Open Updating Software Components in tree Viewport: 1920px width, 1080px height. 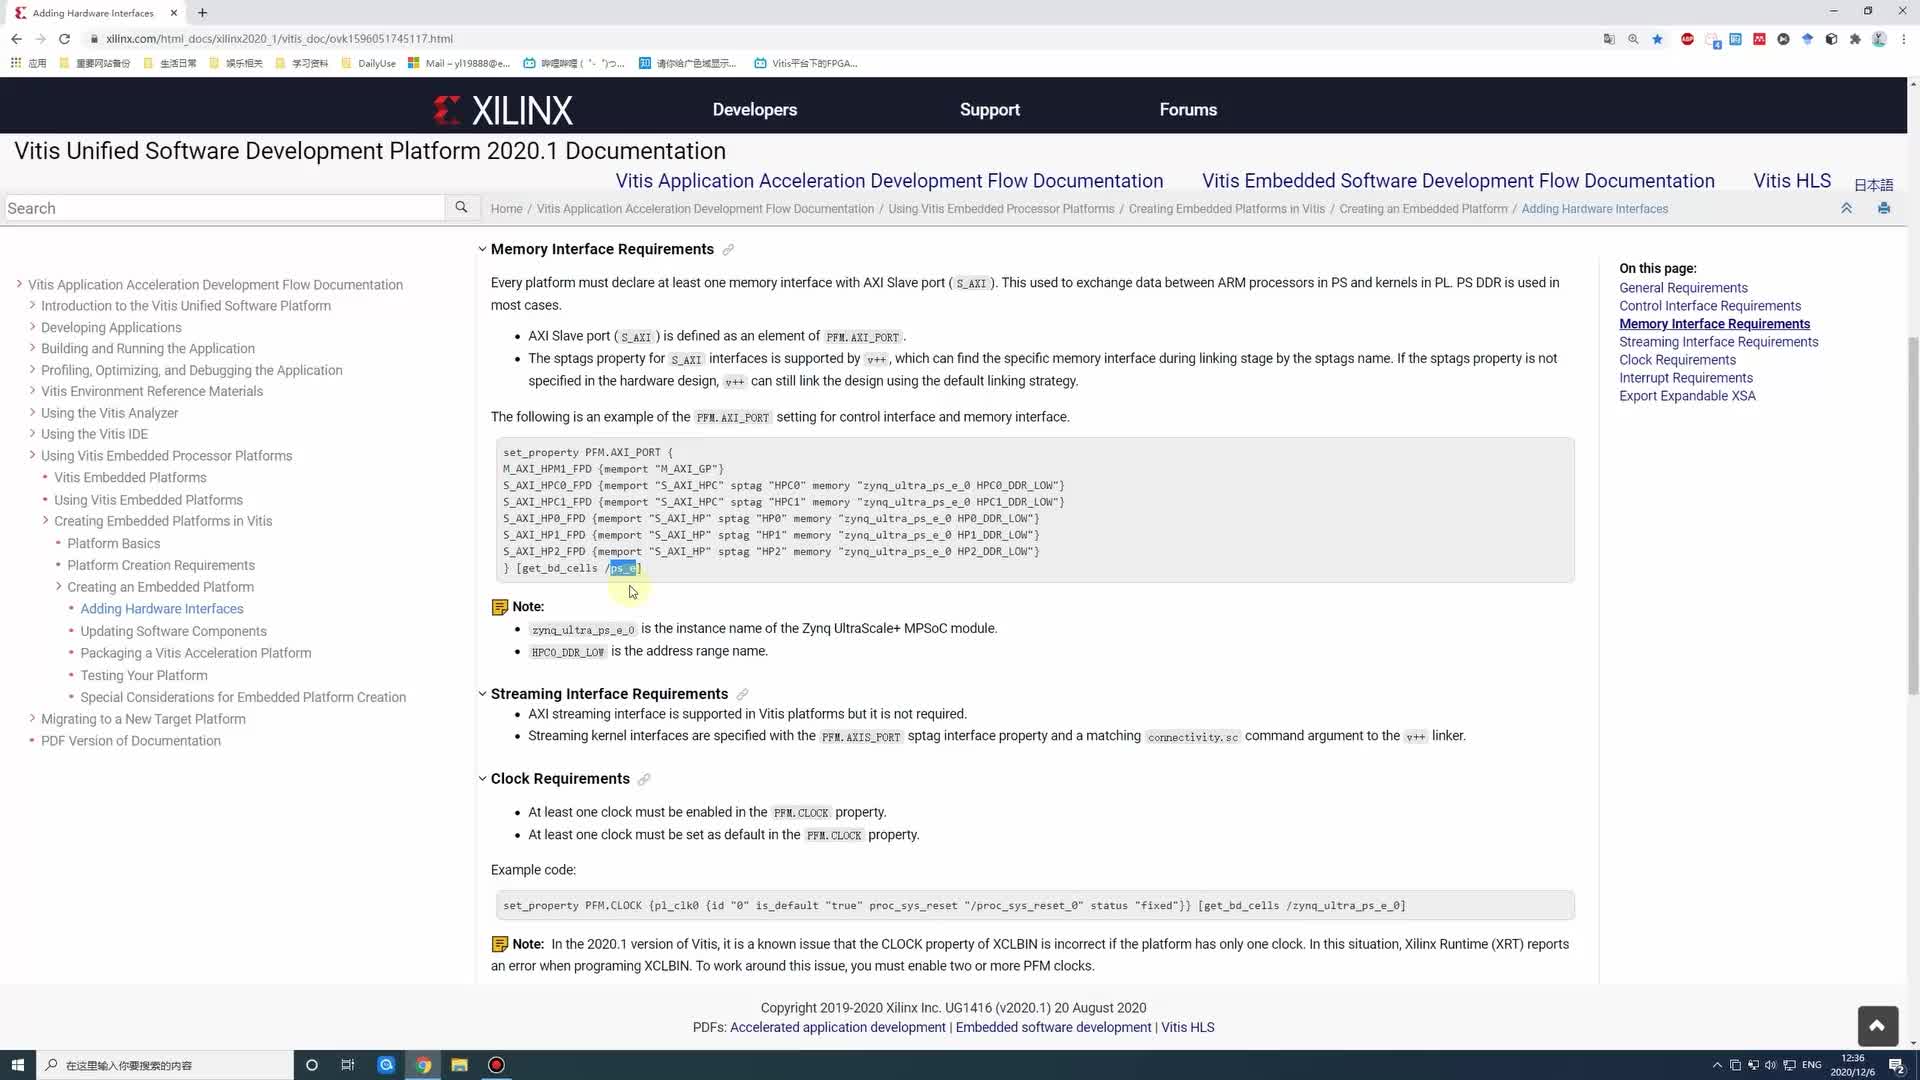[x=173, y=631]
